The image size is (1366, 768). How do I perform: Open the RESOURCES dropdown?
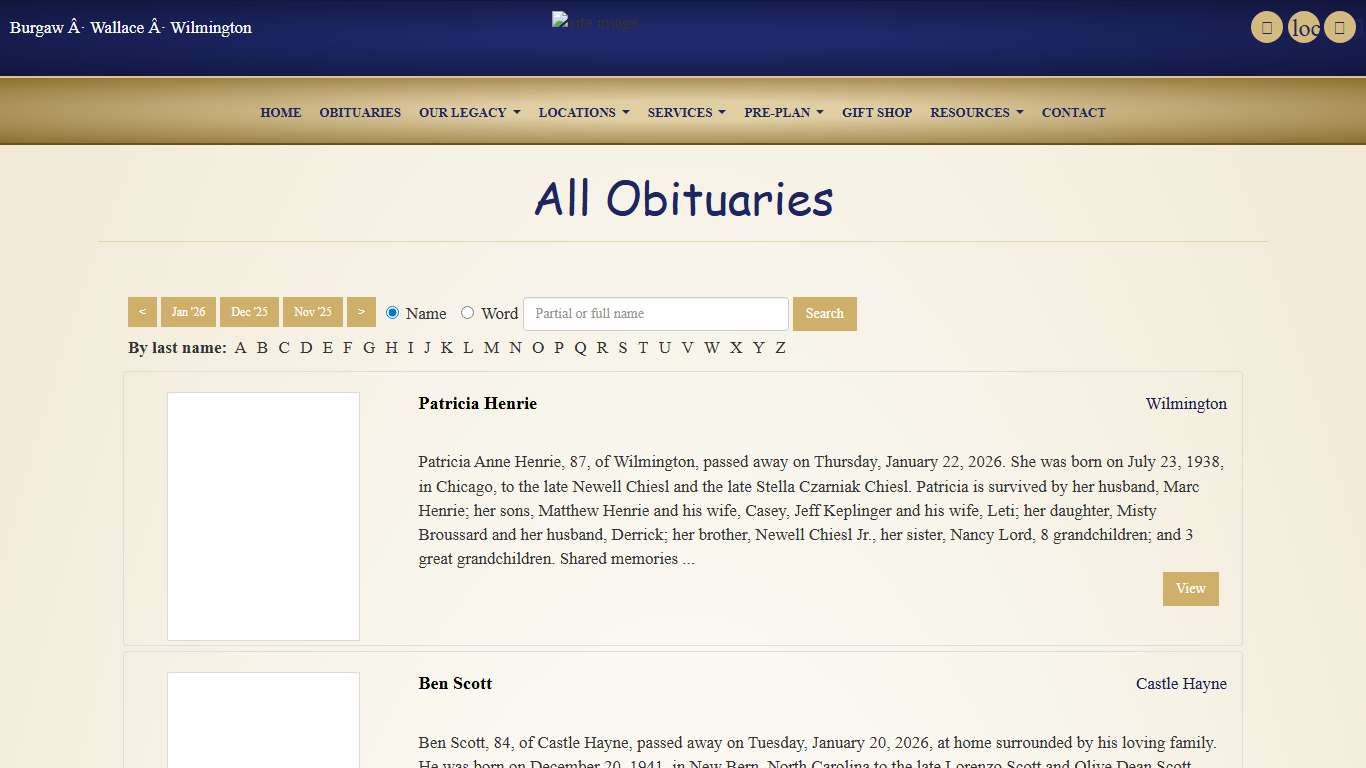coord(976,112)
